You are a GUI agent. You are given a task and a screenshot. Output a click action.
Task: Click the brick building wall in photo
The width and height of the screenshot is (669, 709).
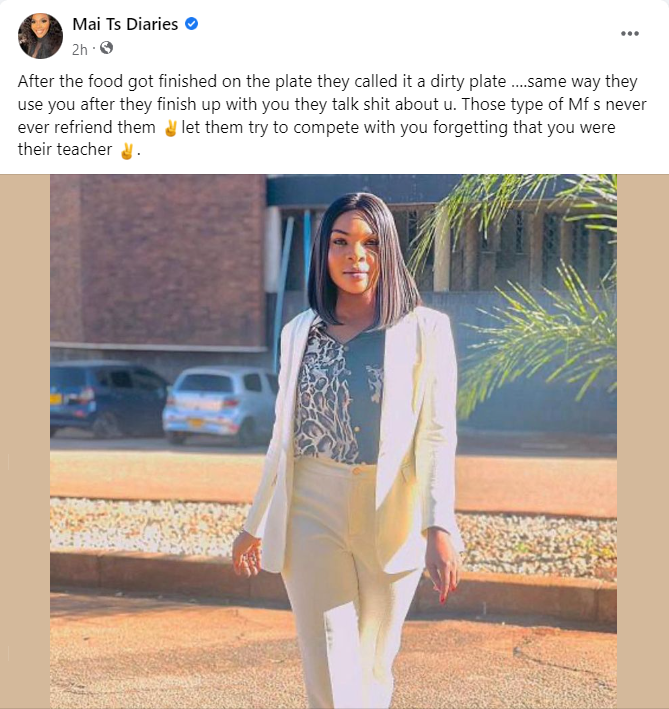pos(158,260)
